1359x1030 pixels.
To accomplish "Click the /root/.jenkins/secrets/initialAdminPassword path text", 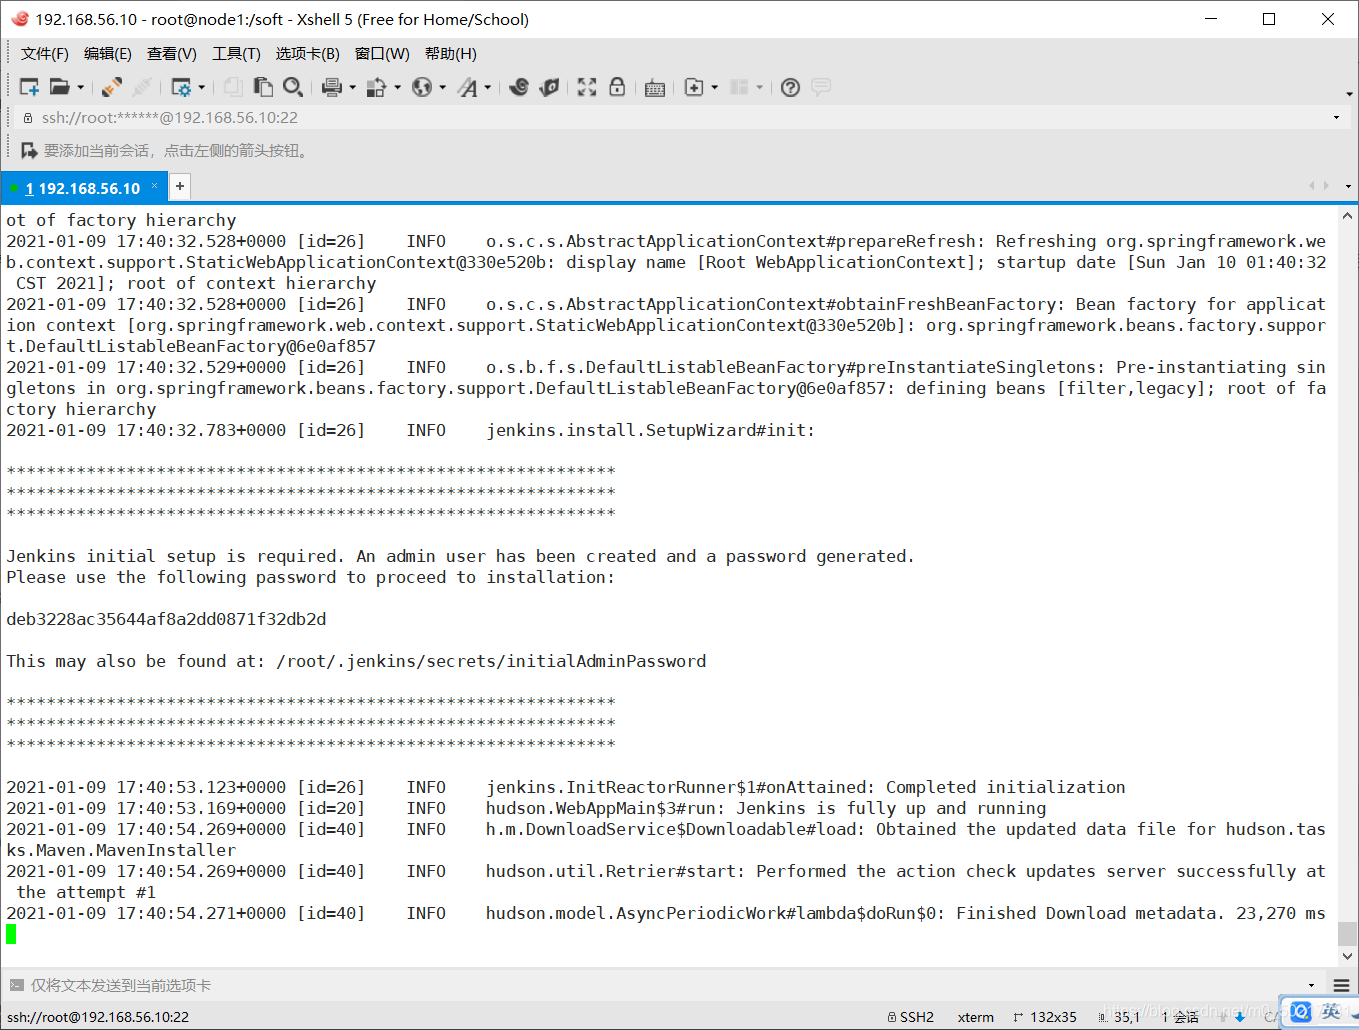I will point(491,661).
